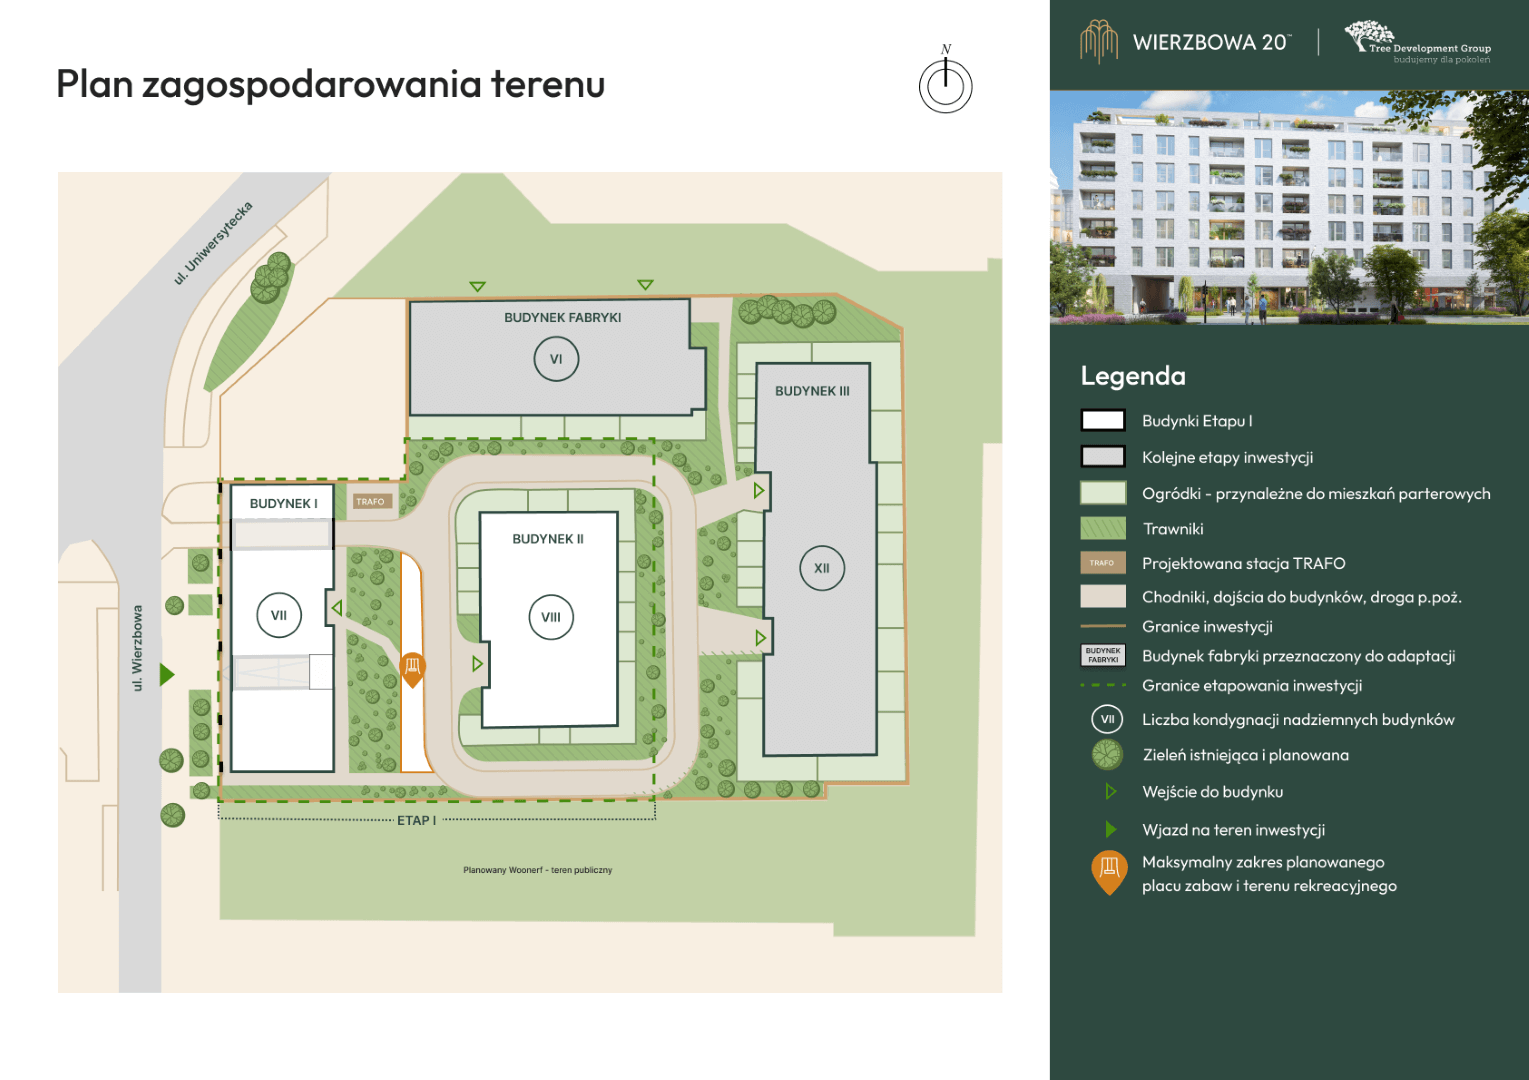Click the Wierzbowa 20 logo icon

[1098, 42]
